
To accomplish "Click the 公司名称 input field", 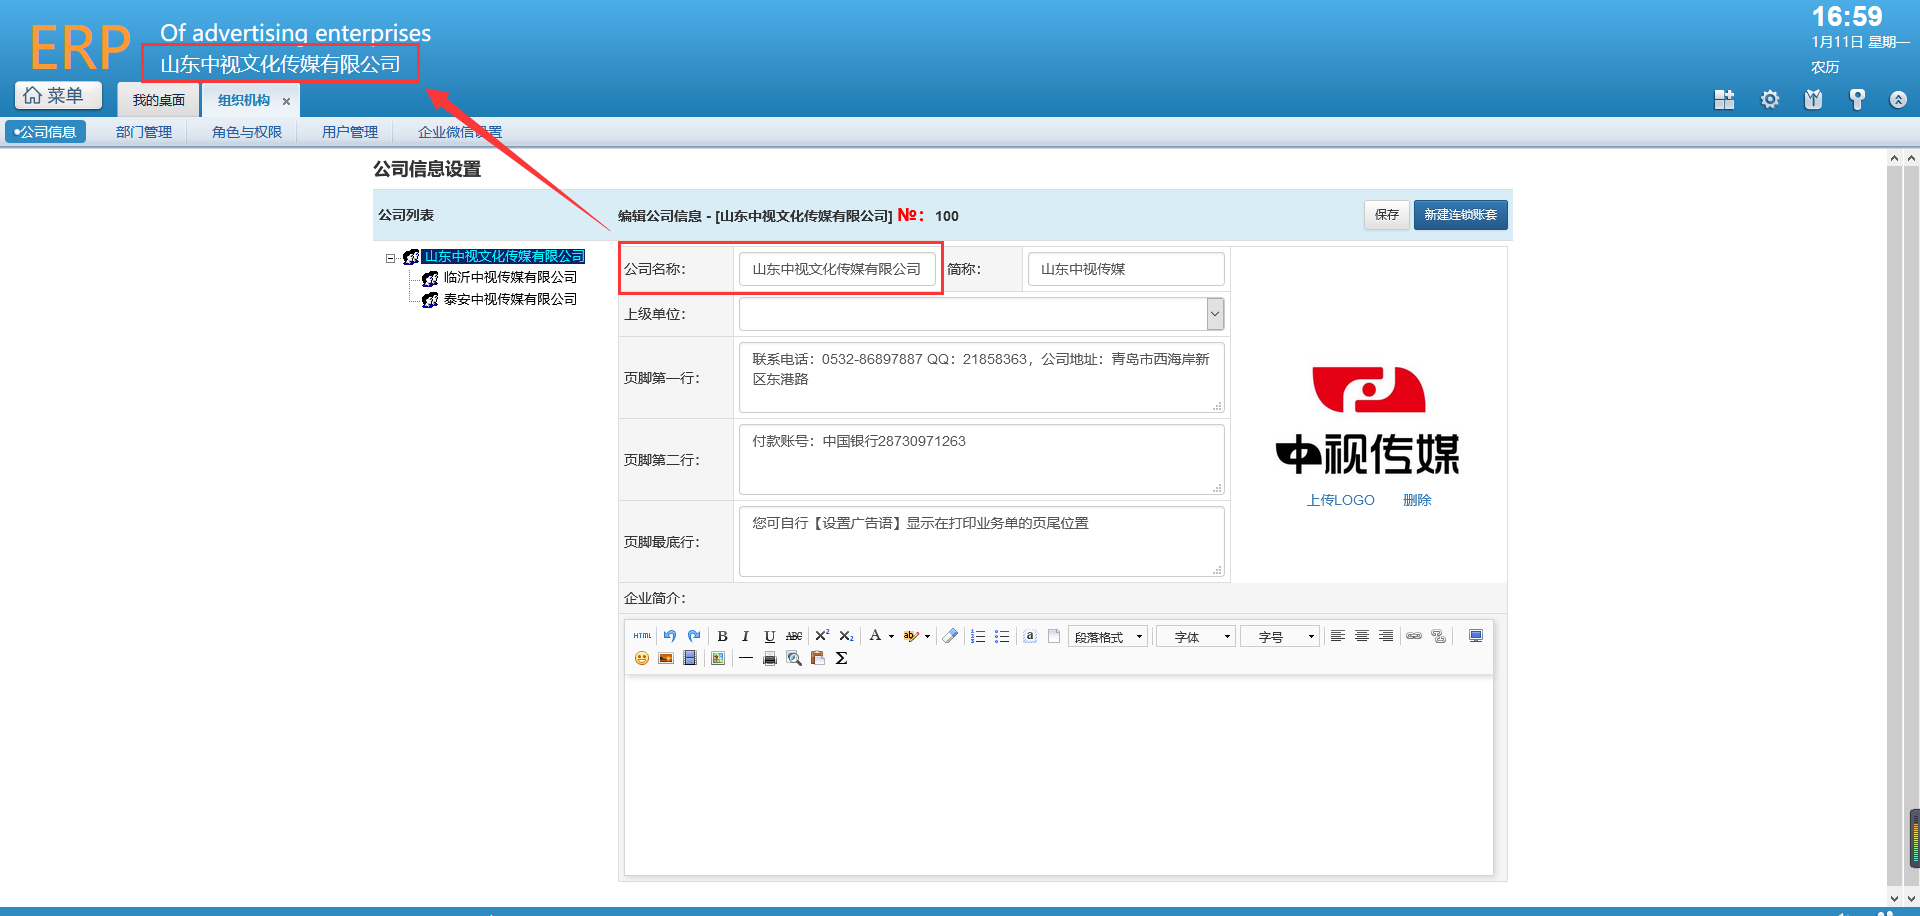I will [837, 269].
